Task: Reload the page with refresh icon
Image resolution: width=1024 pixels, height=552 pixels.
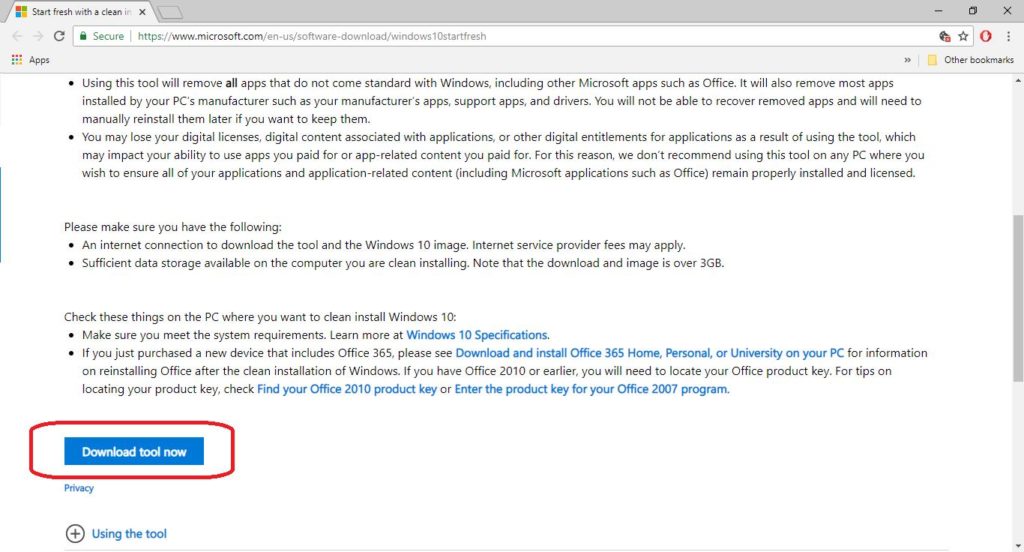Action: point(59,36)
